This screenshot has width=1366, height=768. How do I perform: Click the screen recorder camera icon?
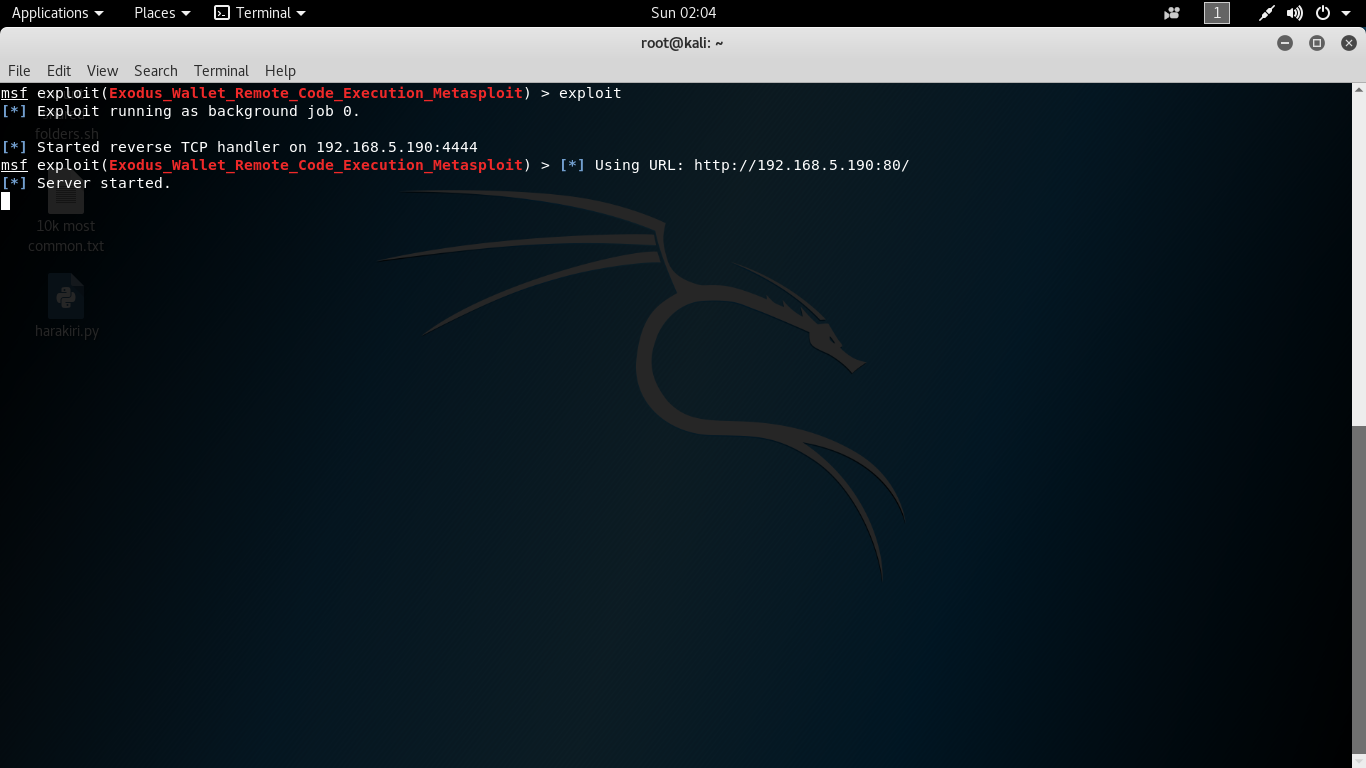point(1172,13)
